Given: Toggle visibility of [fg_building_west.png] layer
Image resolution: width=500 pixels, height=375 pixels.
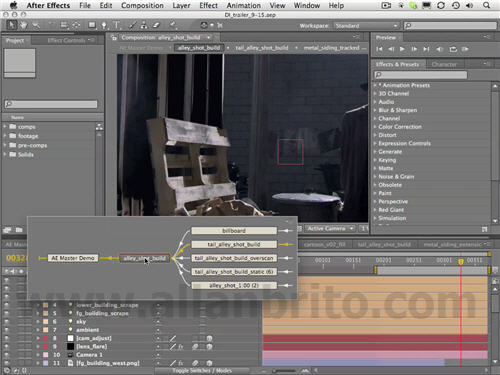Looking at the screenshot, I should pos(6,363).
